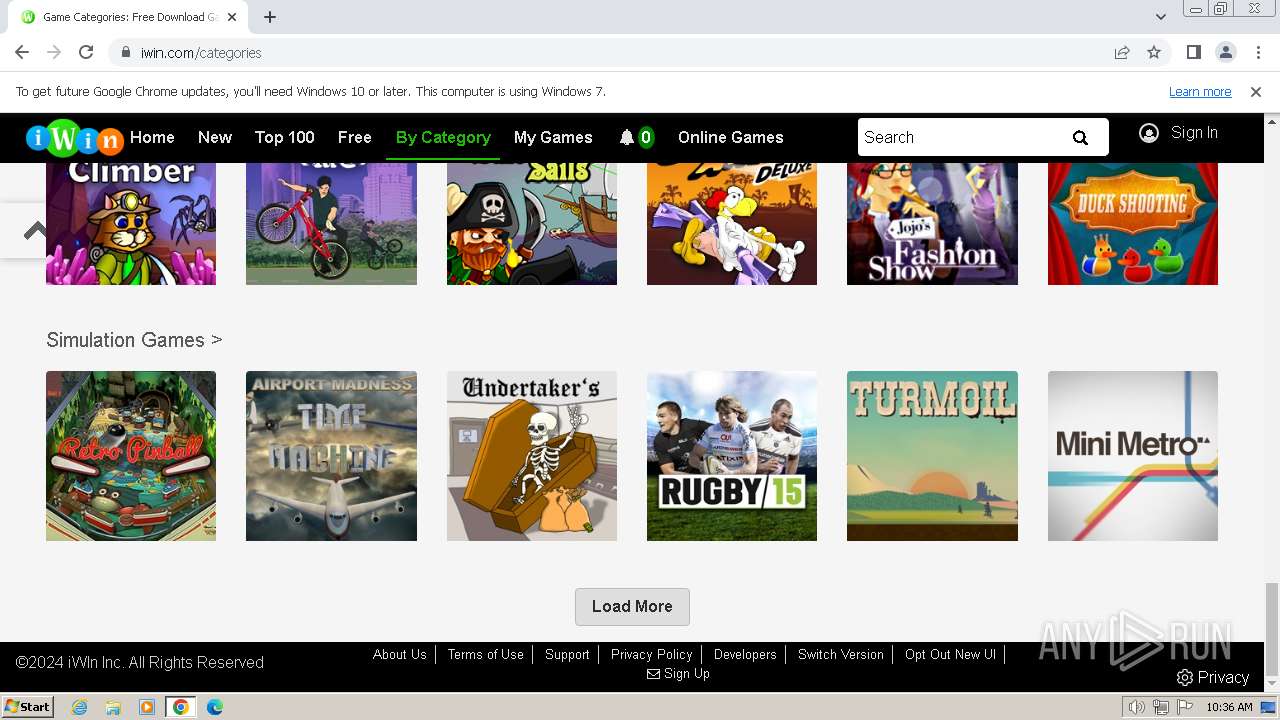Click the browser forward arrow
The width and height of the screenshot is (1280, 720).
point(54,53)
